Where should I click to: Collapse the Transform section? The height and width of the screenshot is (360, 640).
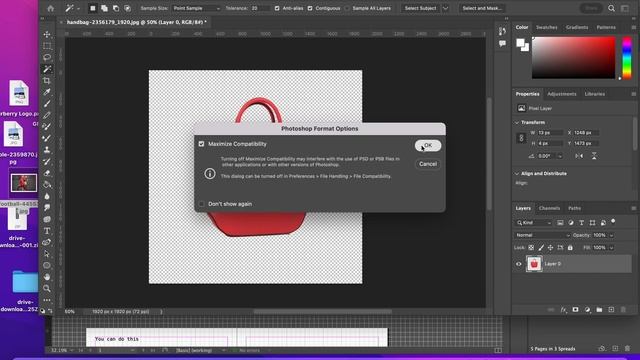tap(517, 122)
